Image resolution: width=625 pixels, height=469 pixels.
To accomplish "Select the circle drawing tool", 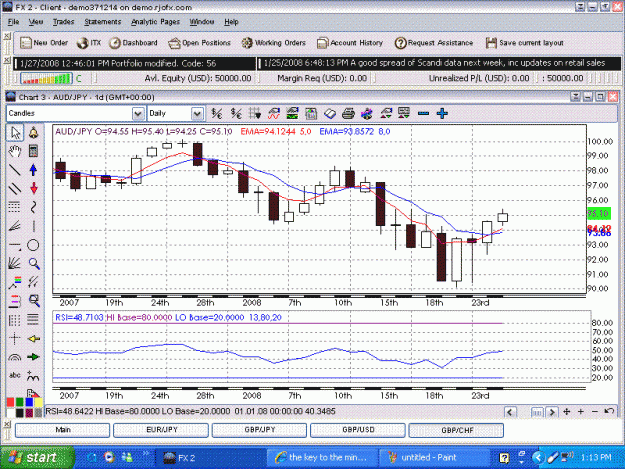I will [x=33, y=245].
